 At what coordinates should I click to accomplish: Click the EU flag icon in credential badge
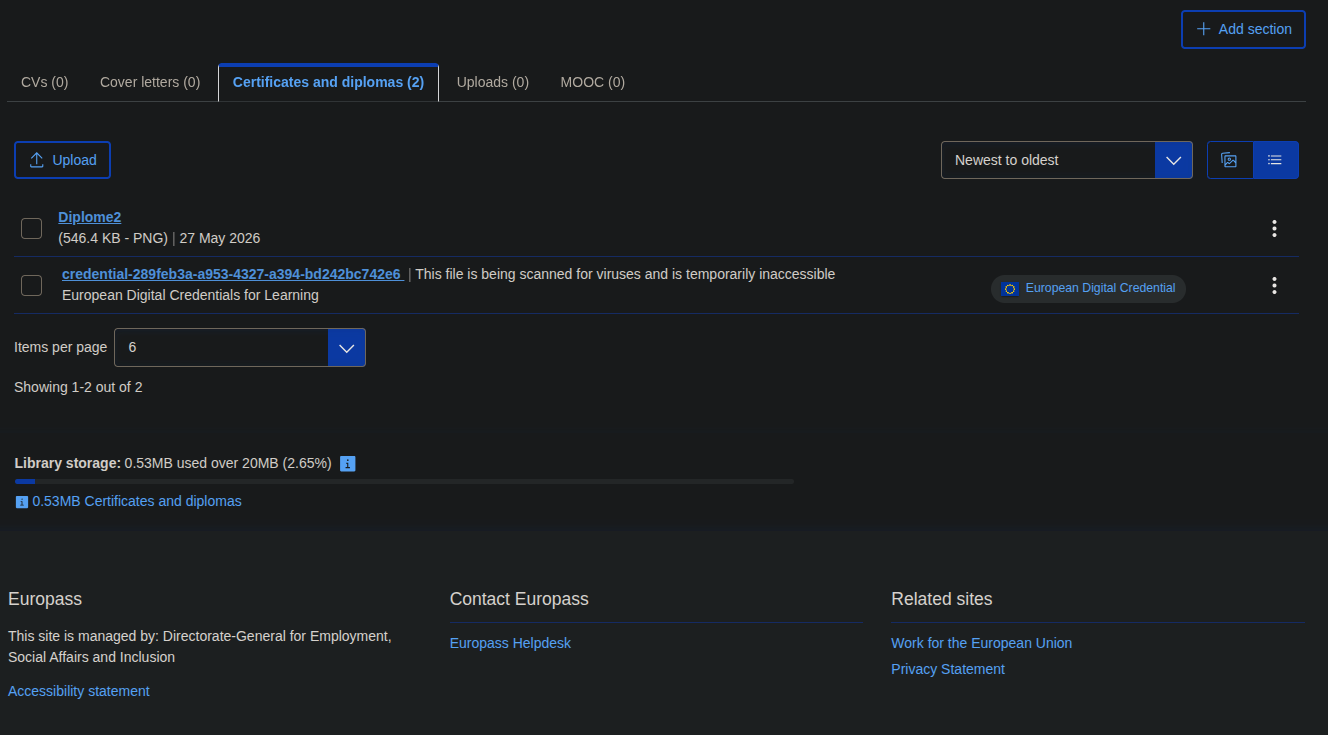click(1010, 288)
